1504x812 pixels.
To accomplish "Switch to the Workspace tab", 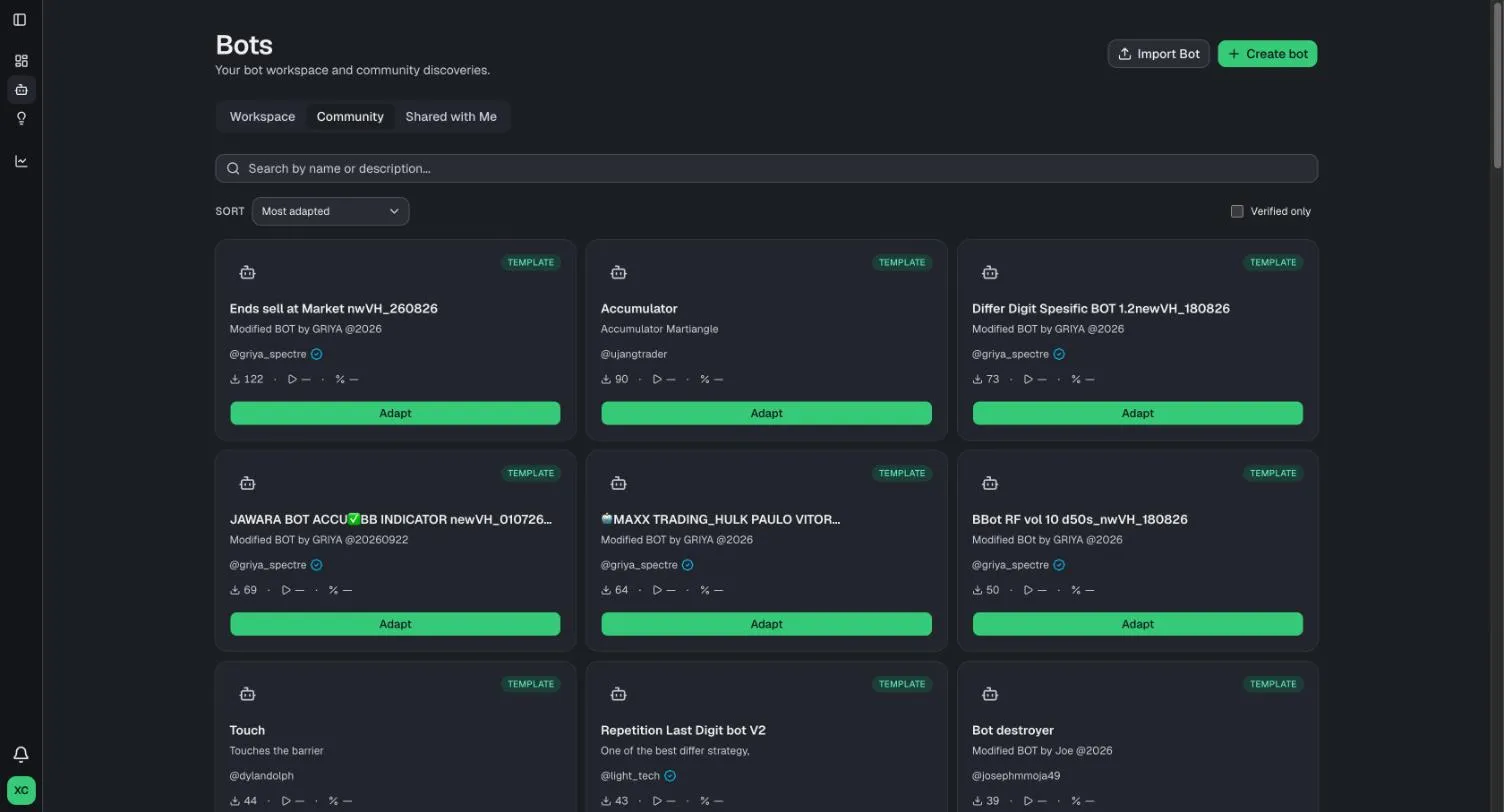I will coord(262,117).
